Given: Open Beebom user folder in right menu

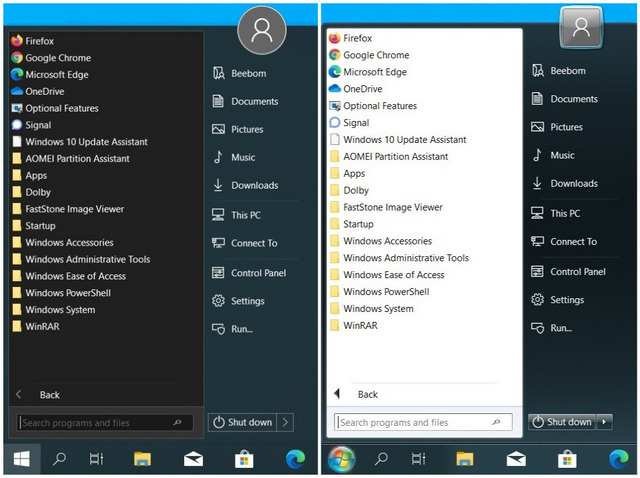Looking at the screenshot, I should coord(559,71).
